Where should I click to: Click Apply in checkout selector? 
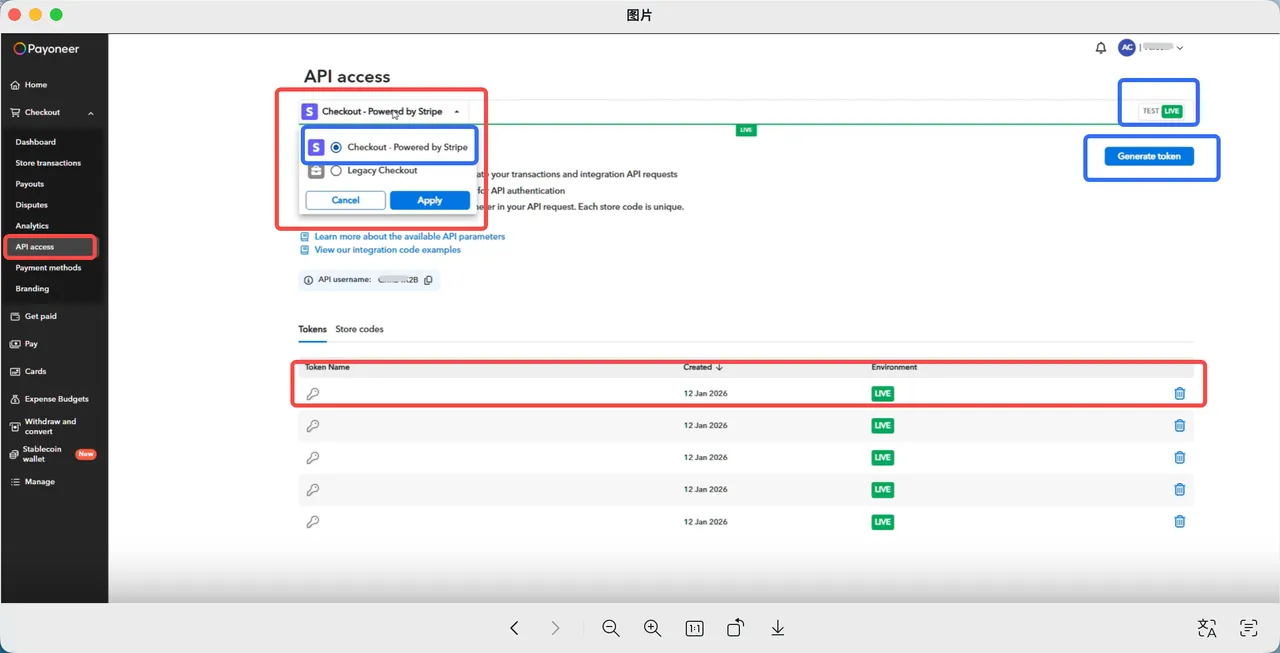pyautogui.click(x=430, y=200)
